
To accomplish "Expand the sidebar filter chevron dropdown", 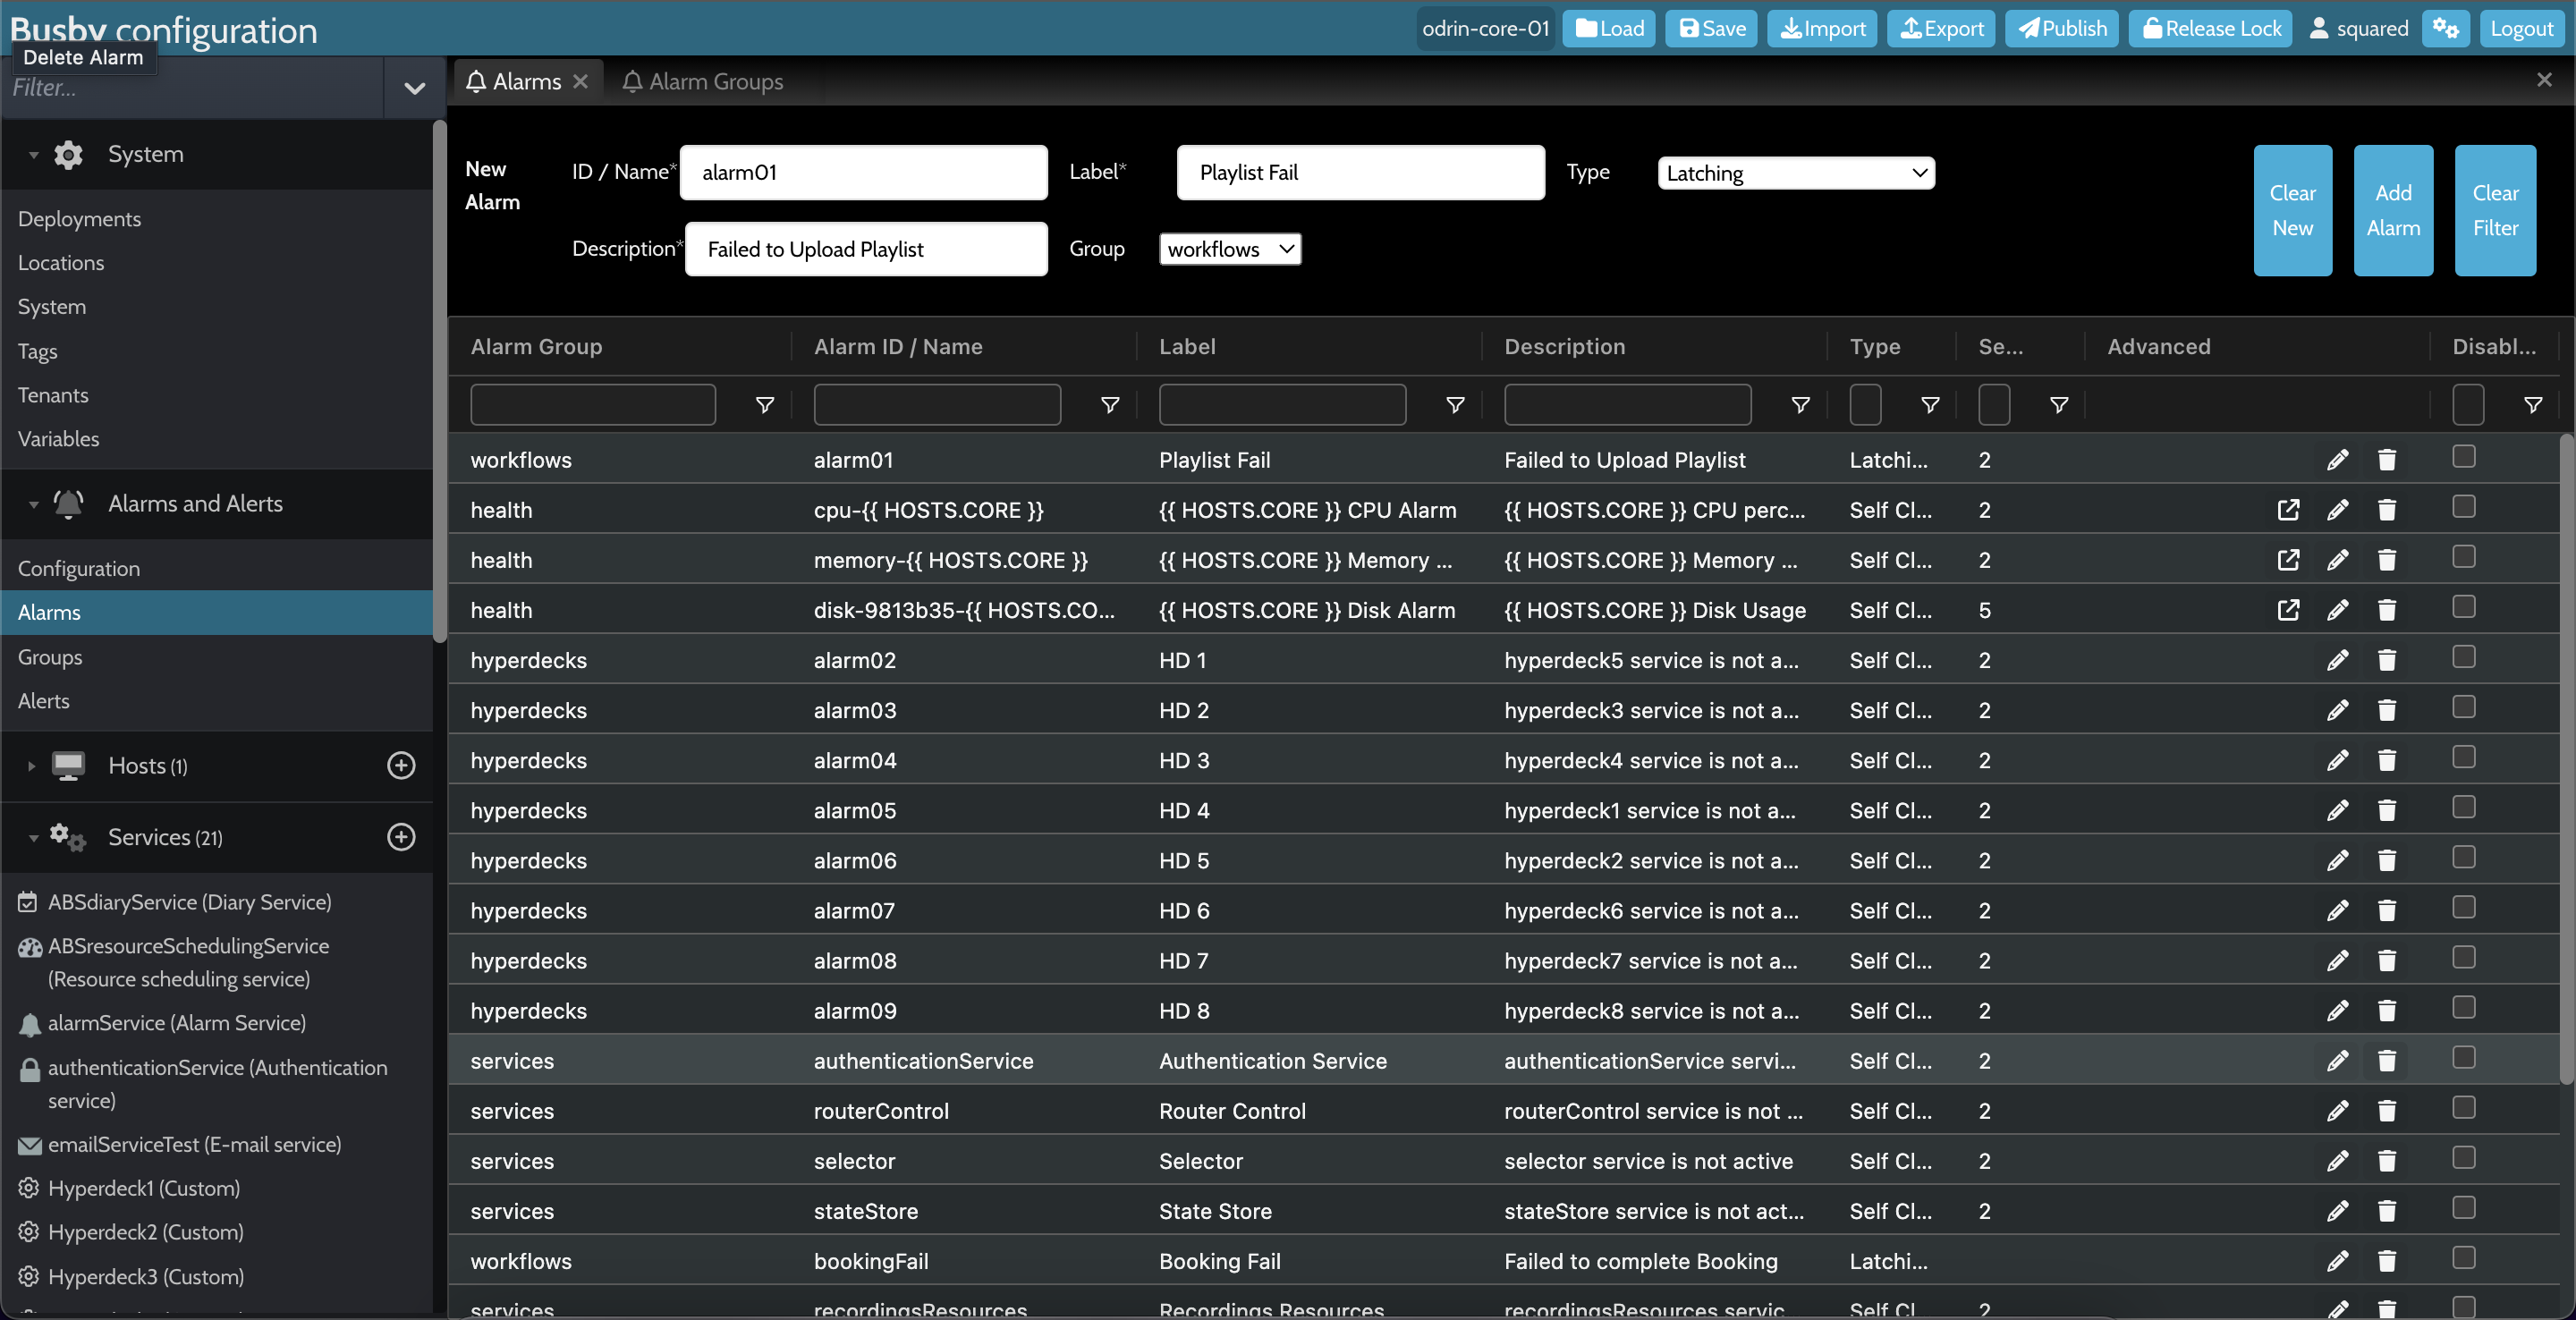I will click(x=414, y=88).
